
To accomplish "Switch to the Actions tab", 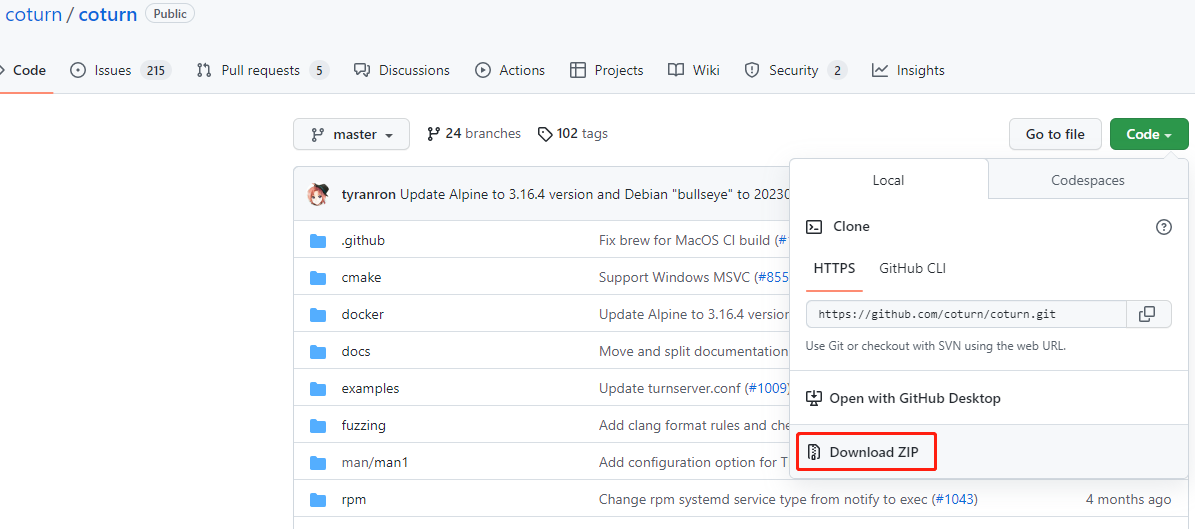I will click(510, 70).
